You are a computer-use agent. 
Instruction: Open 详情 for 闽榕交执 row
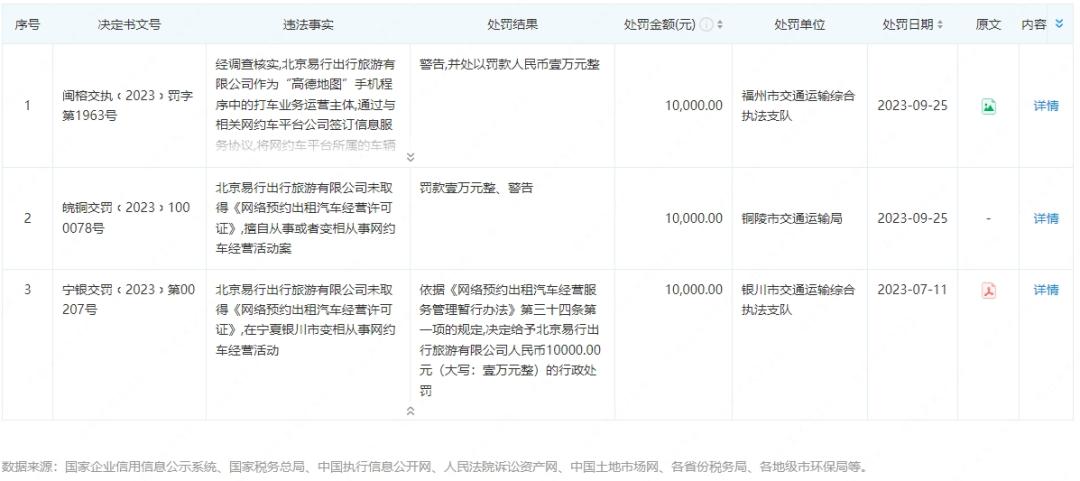(x=1046, y=106)
